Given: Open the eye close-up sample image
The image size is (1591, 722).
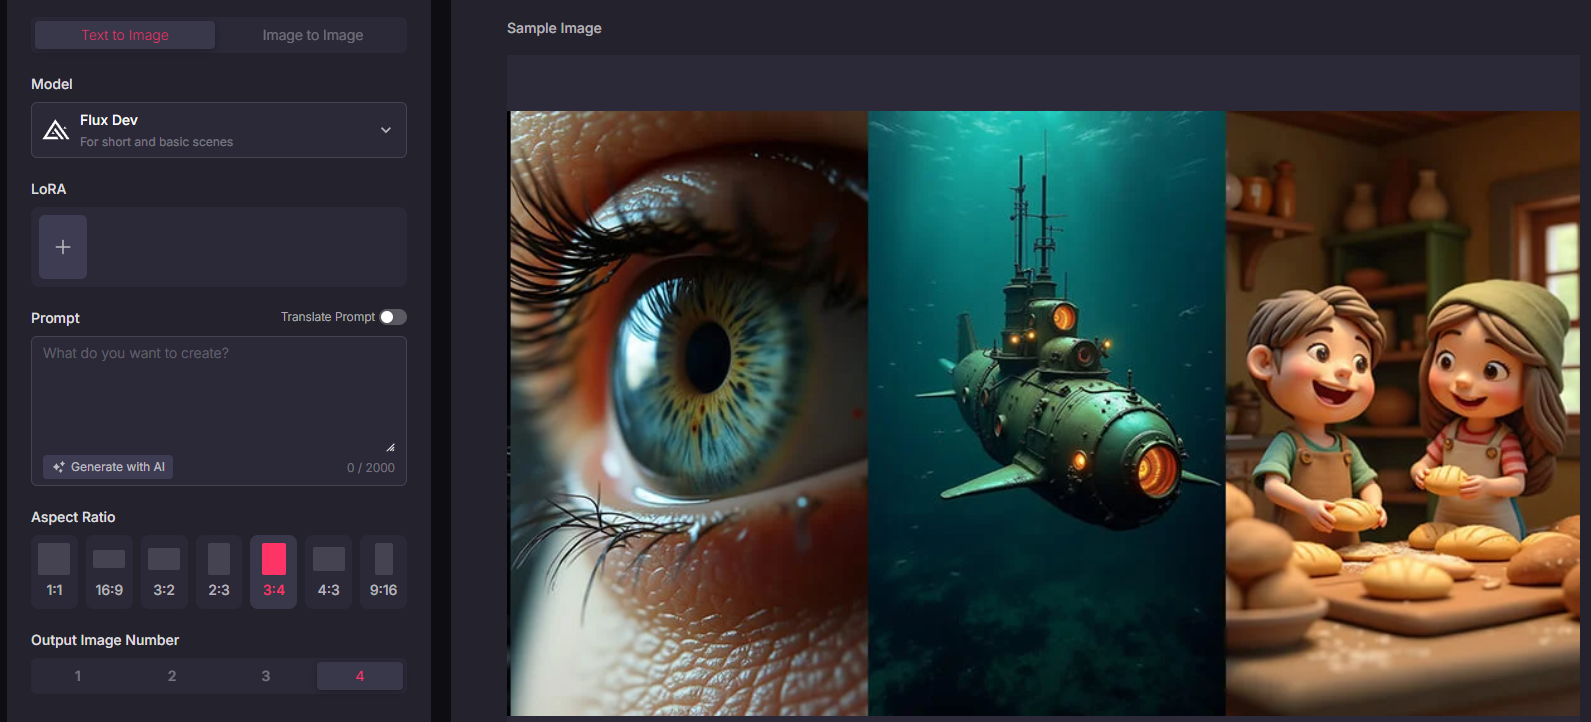Looking at the screenshot, I should click(689, 413).
